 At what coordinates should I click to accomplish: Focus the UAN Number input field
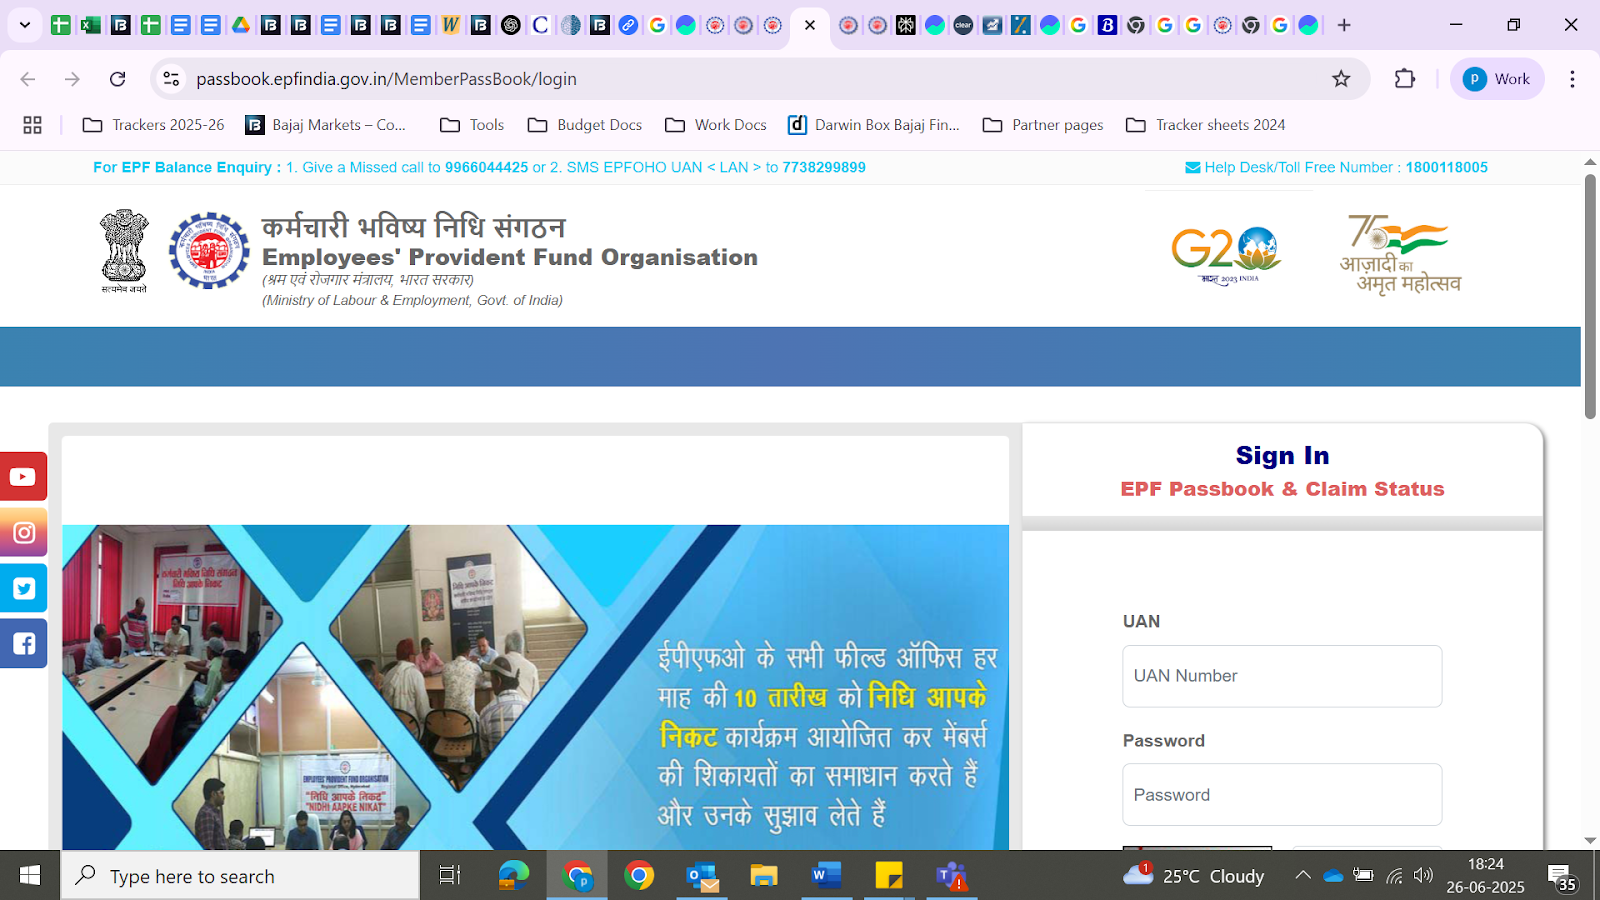[1282, 676]
